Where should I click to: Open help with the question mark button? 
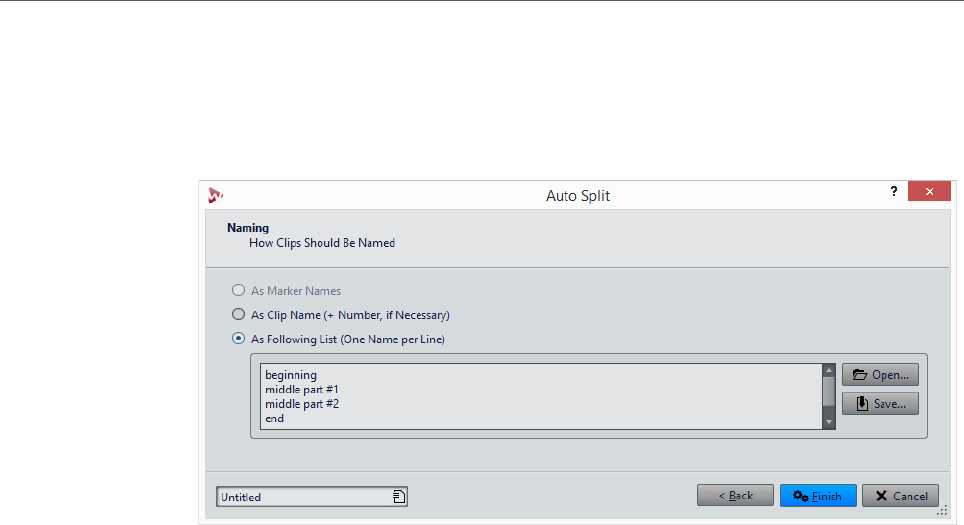coord(893,193)
